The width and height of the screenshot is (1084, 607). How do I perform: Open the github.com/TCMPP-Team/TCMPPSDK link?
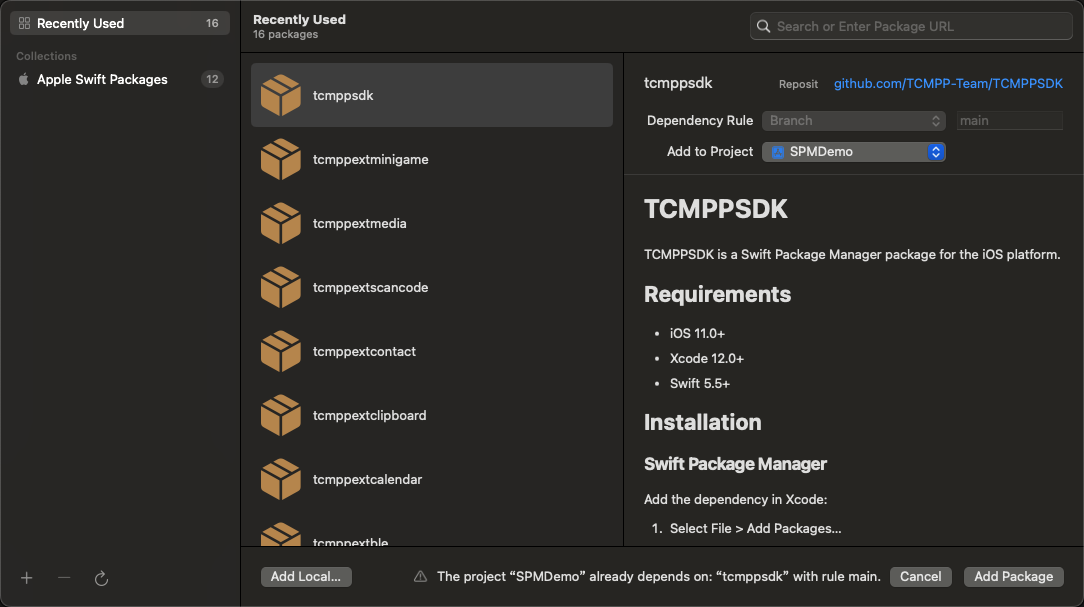[x=948, y=84]
